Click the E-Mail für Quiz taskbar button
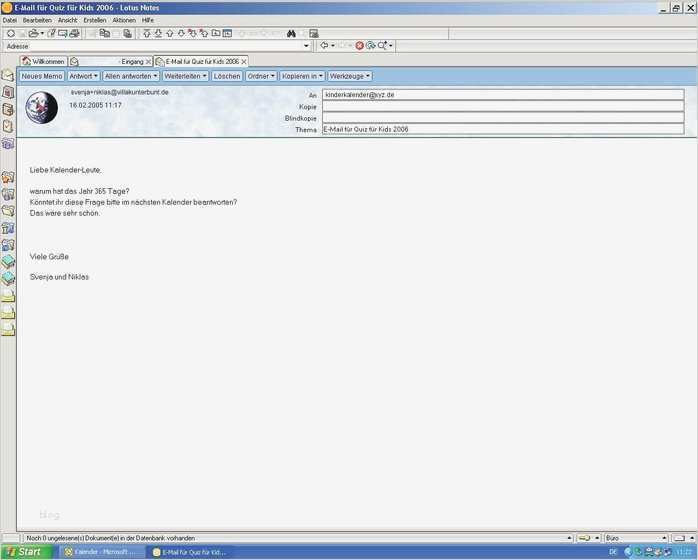 click(191, 552)
